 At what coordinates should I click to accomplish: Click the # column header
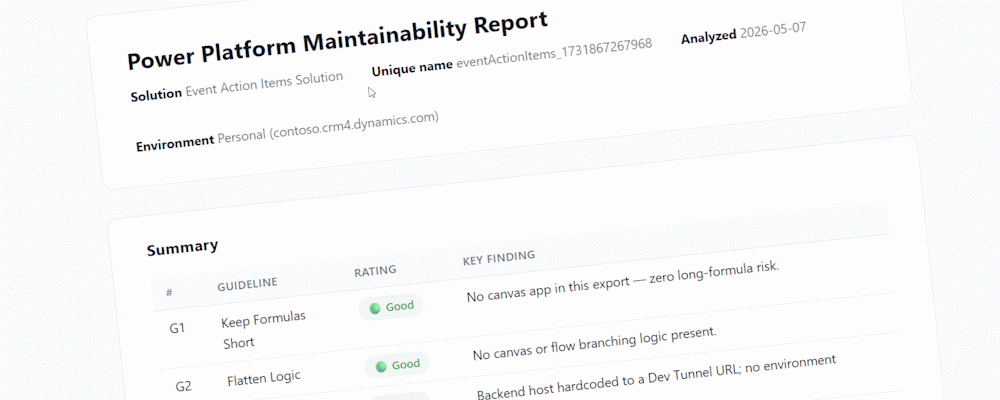(x=169, y=292)
